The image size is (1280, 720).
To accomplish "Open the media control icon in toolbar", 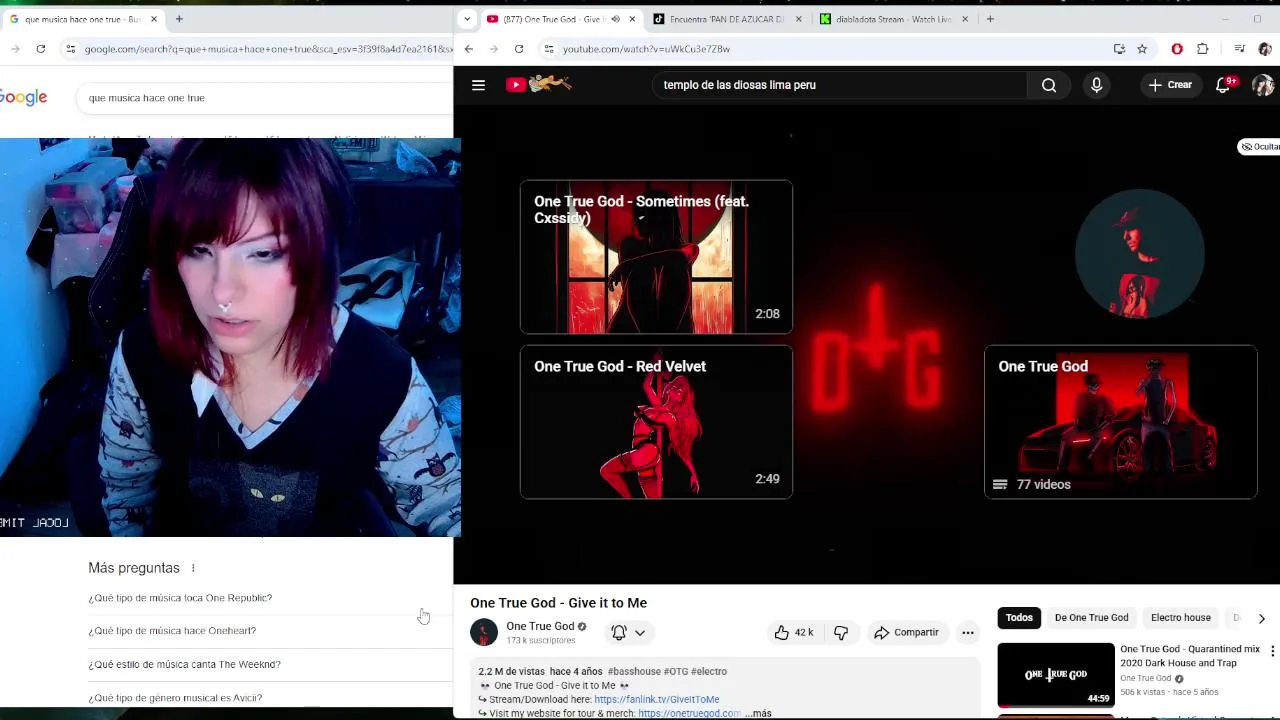I will [1239, 48].
